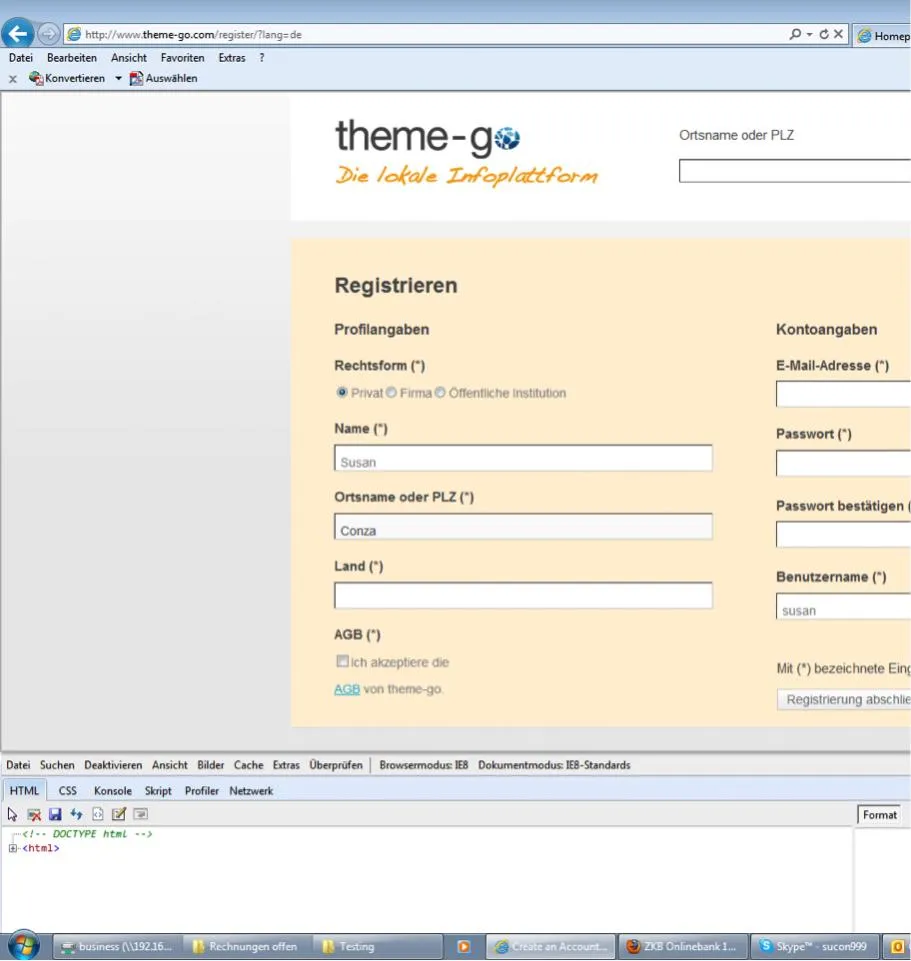Viewport: 911px width, 961px height.
Task: Switch to the Netzwerk tab
Action: point(251,791)
